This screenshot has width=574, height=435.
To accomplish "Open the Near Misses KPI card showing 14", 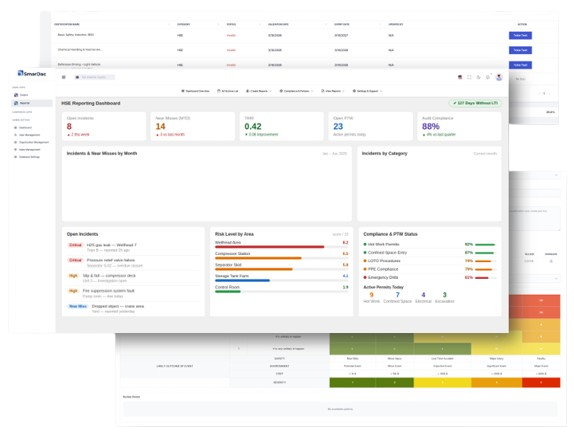I will point(193,126).
